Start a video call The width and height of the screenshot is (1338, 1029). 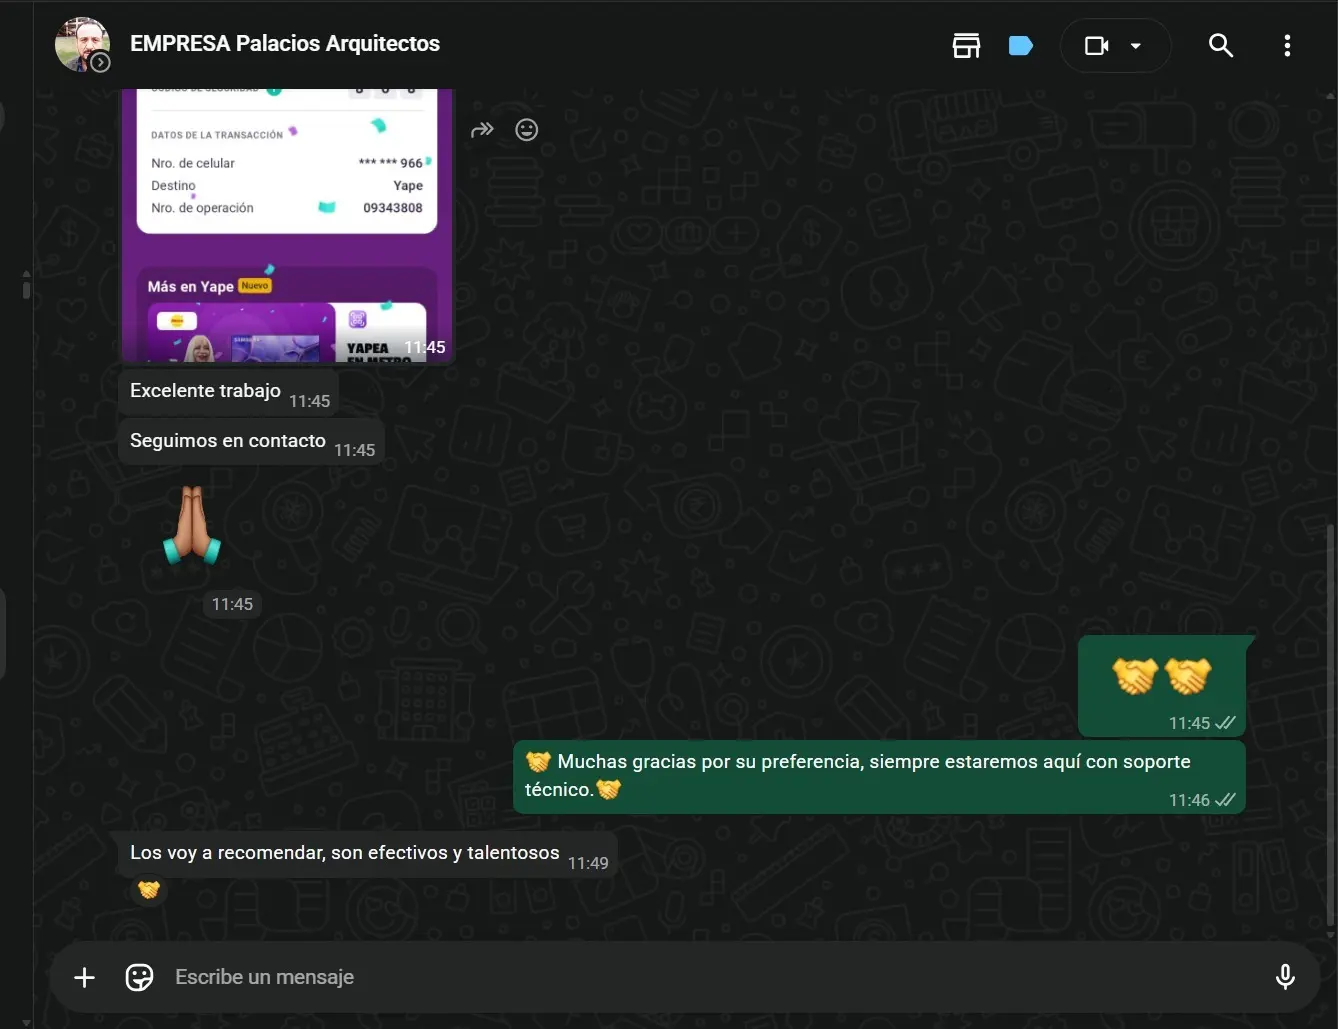point(1097,45)
